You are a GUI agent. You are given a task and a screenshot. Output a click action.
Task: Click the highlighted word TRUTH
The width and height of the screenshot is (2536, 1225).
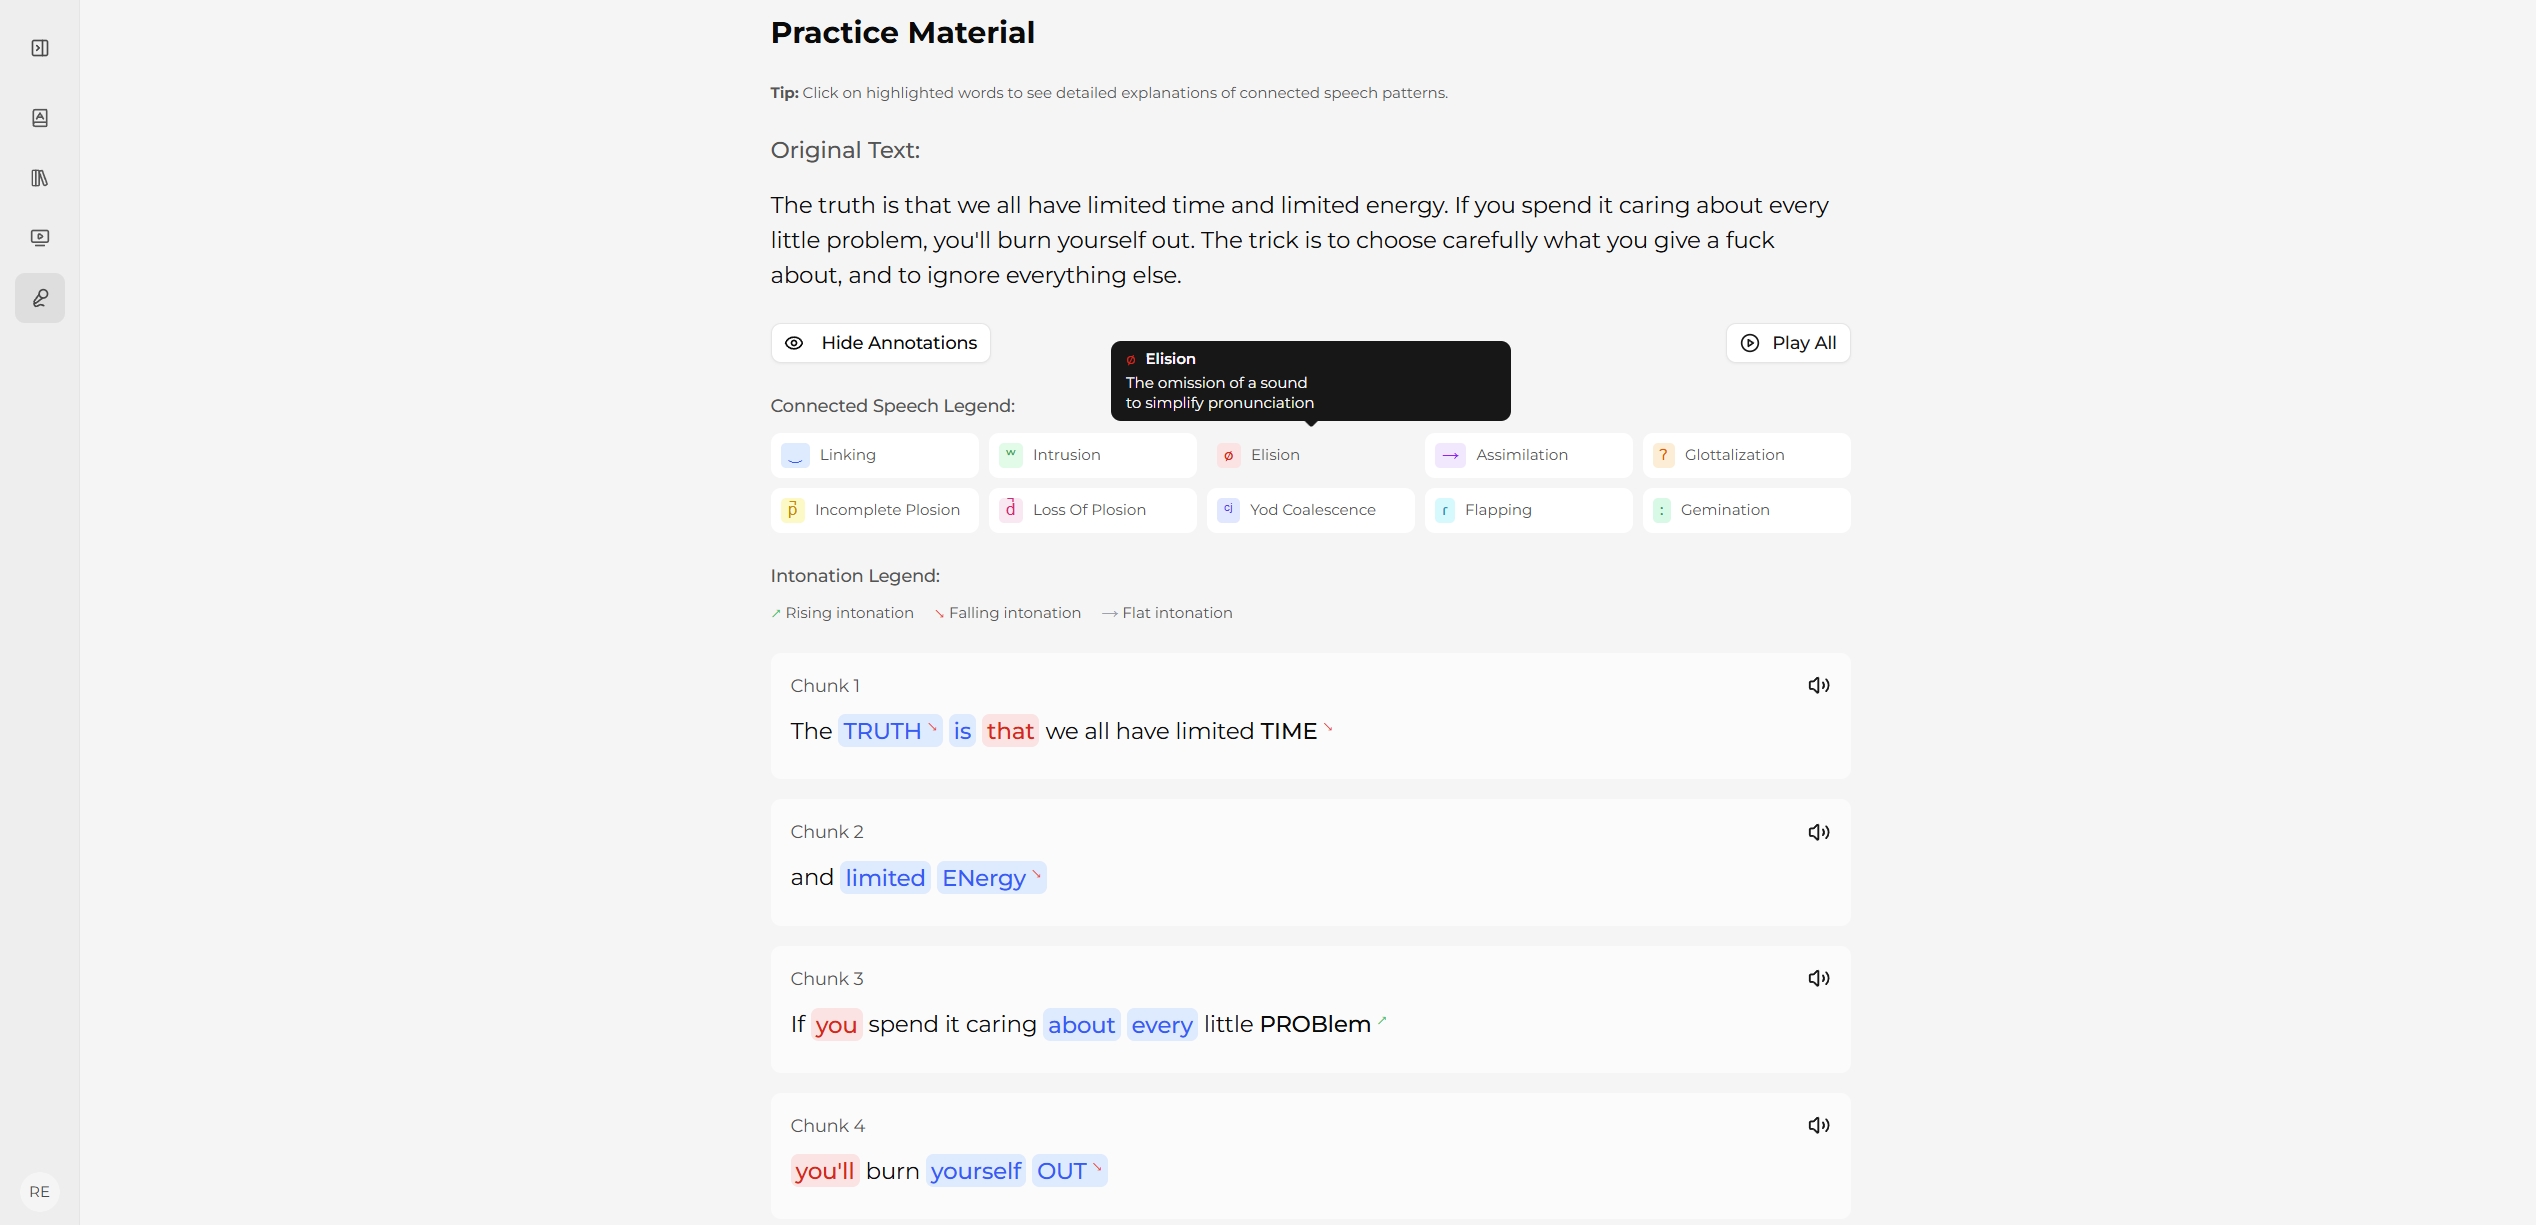(x=882, y=732)
